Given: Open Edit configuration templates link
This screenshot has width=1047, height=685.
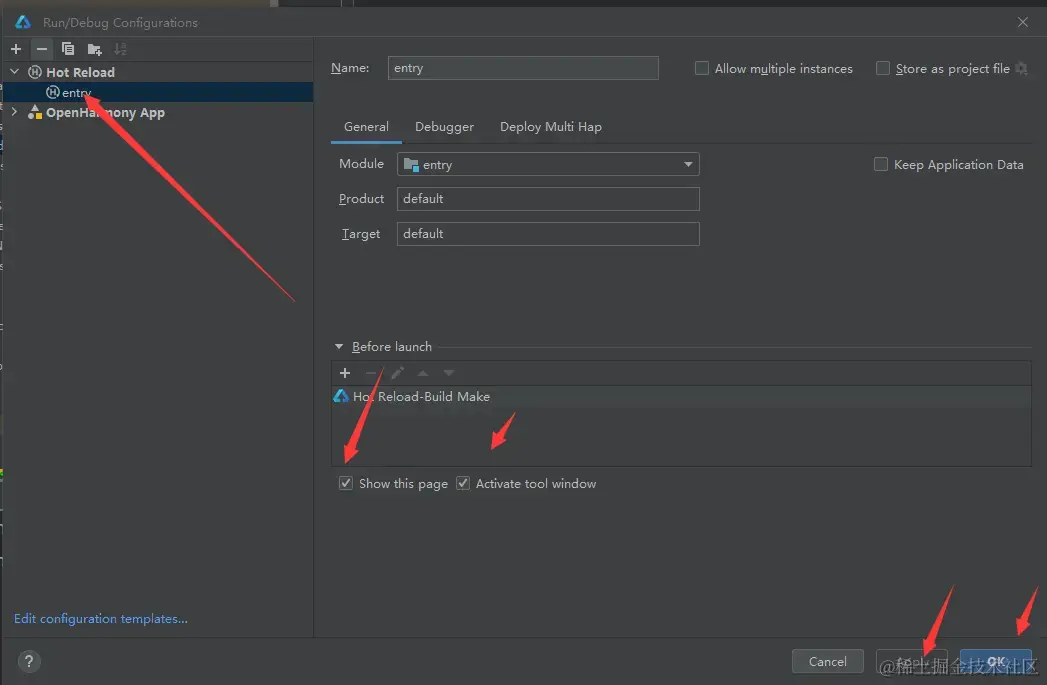Looking at the screenshot, I should pyautogui.click(x=101, y=619).
